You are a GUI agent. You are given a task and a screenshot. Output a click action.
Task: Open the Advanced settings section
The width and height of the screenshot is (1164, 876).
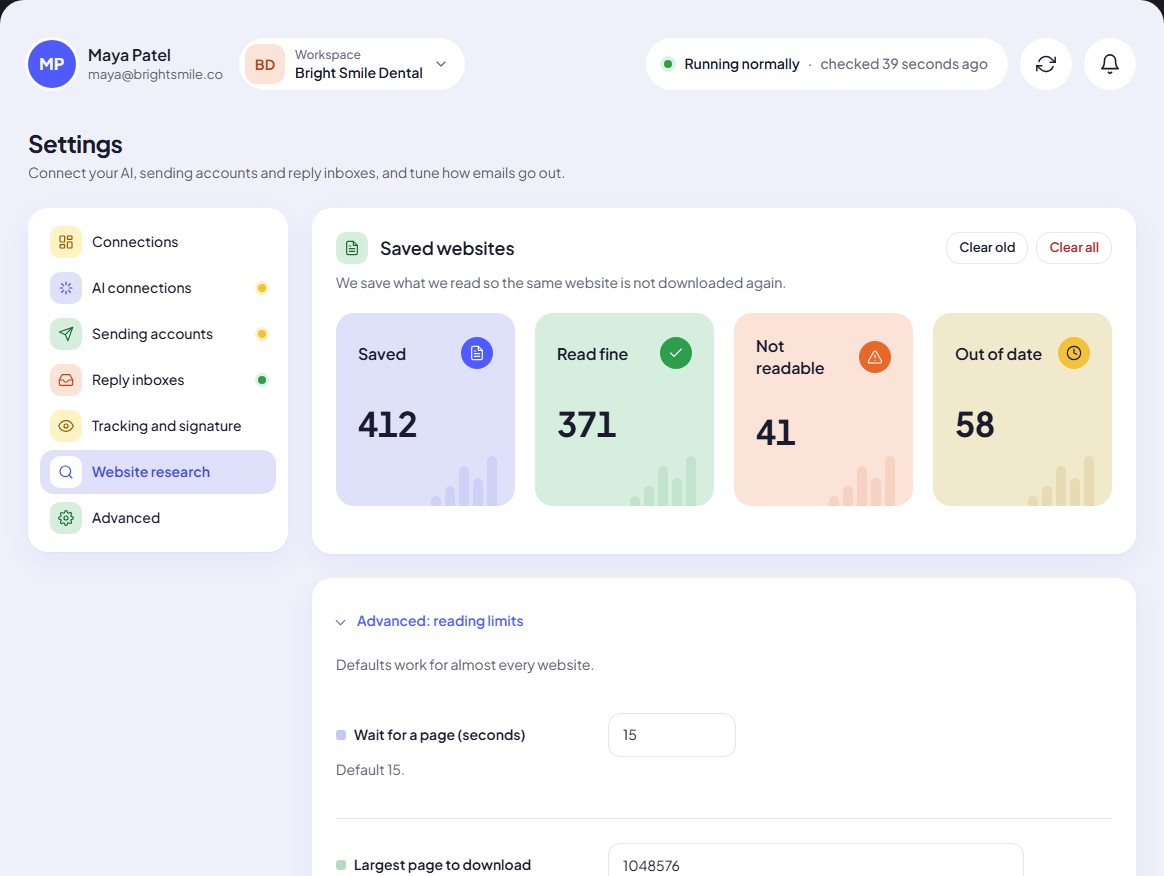pos(158,518)
